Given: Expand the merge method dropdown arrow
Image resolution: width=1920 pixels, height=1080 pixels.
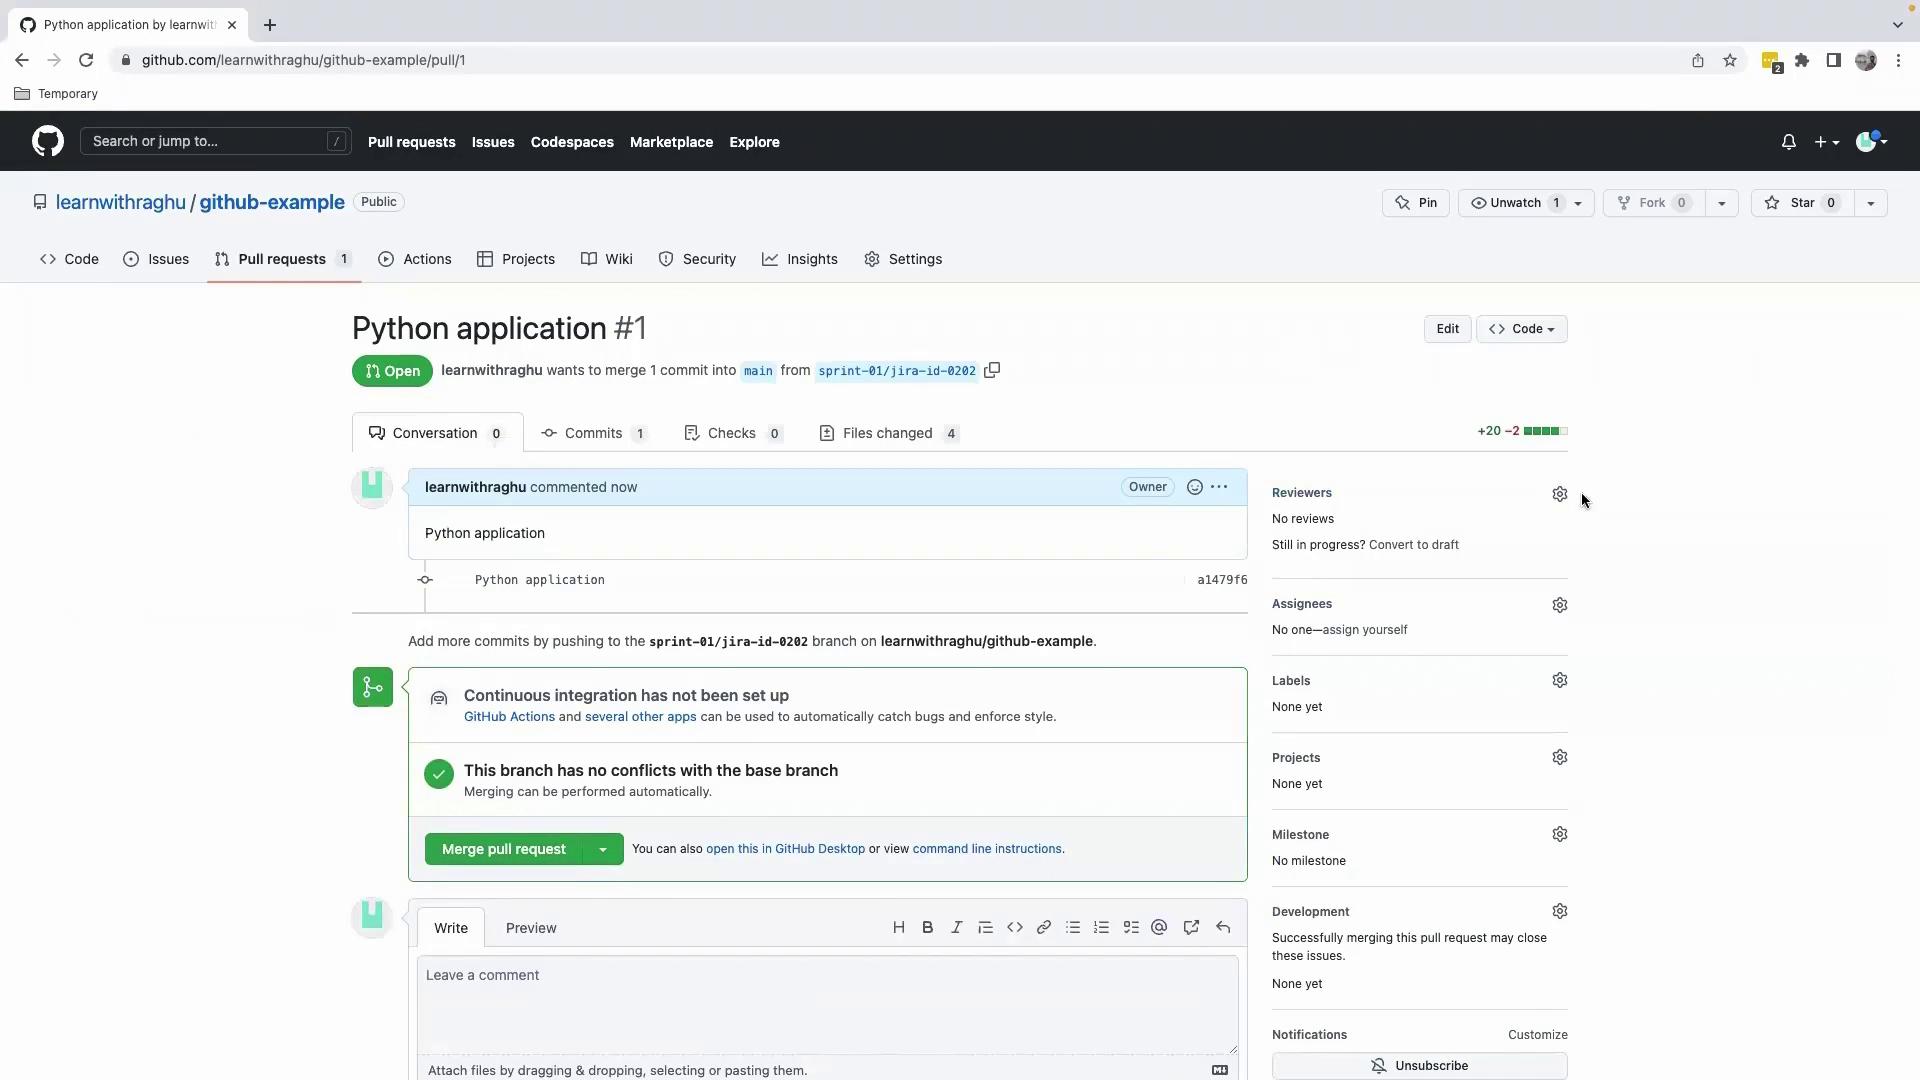Looking at the screenshot, I should point(603,850).
